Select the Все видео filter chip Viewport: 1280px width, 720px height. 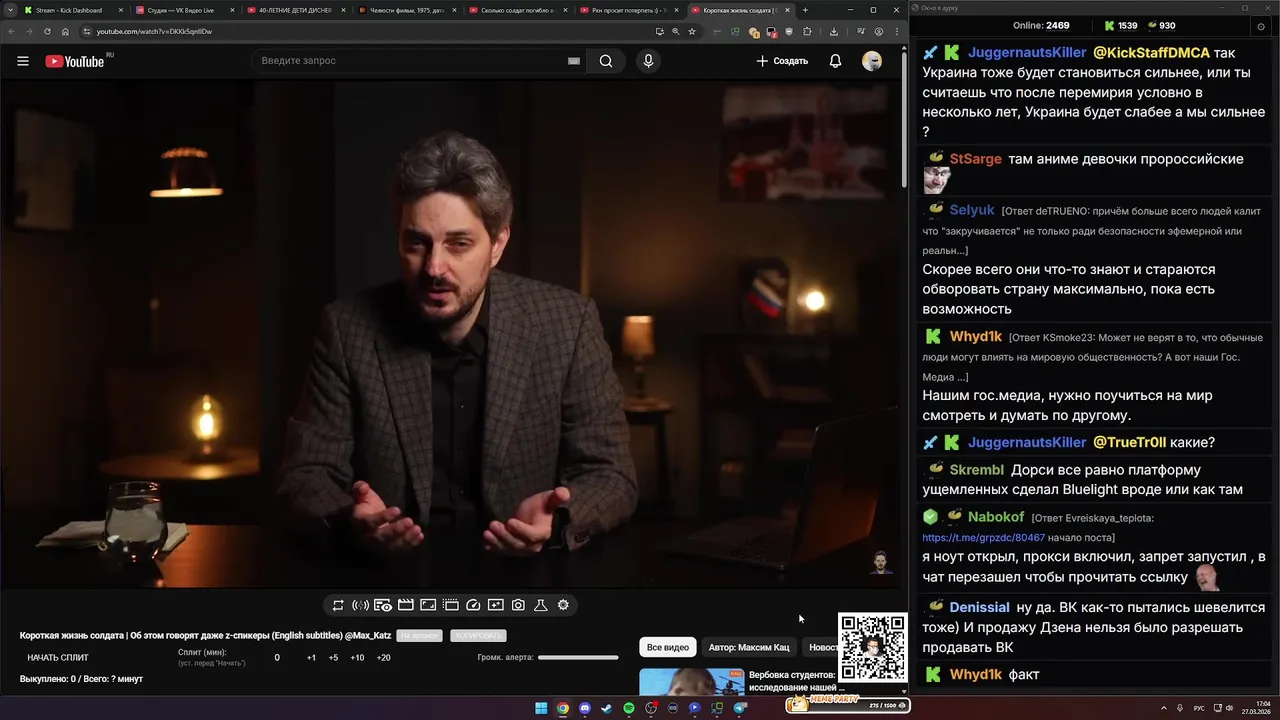click(x=668, y=648)
